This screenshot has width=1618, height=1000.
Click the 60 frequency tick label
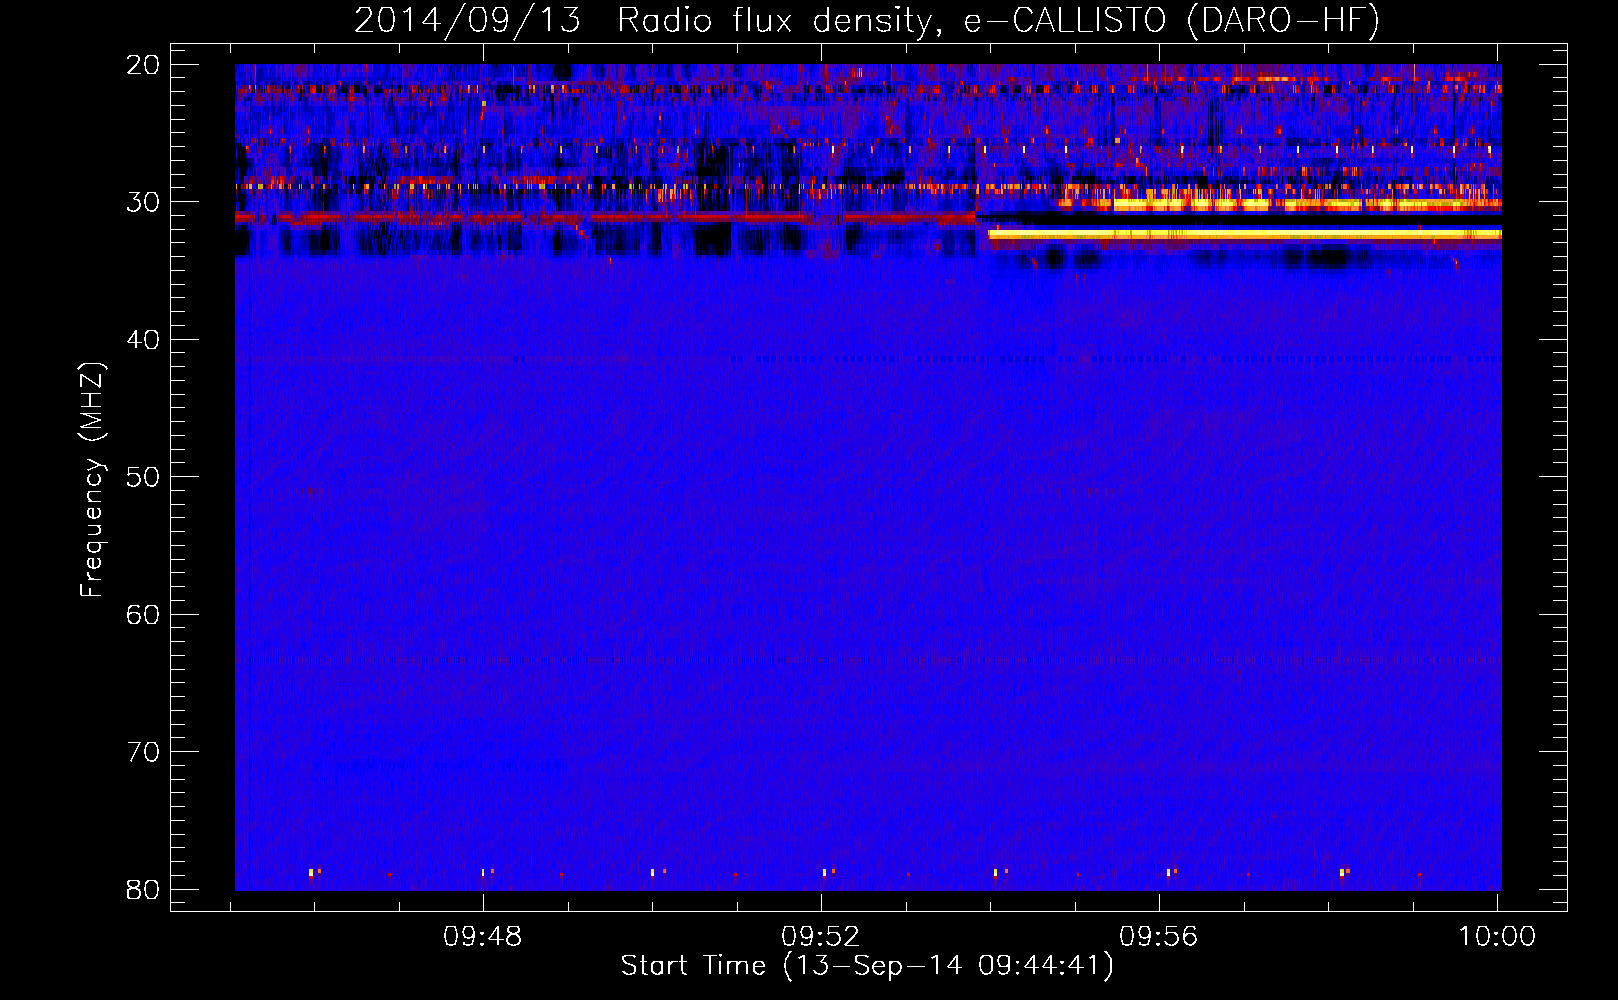pyautogui.click(x=144, y=614)
